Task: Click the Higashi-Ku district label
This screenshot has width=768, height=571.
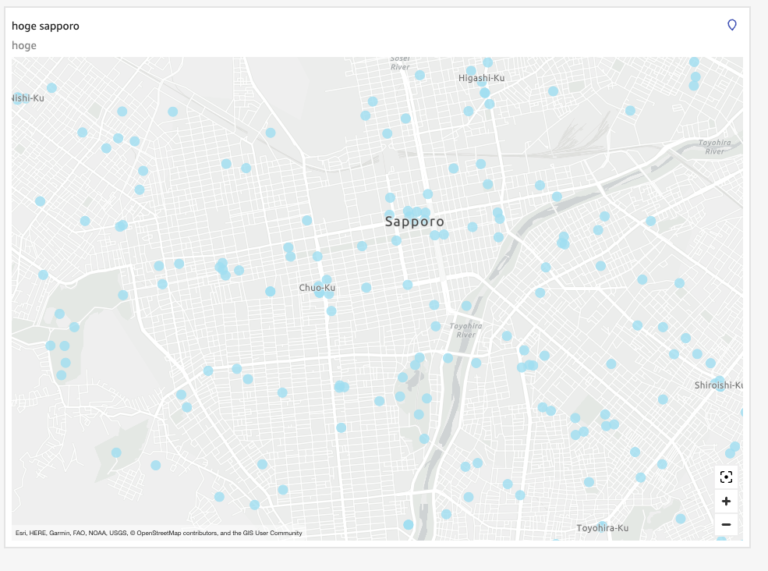Action: (482, 78)
